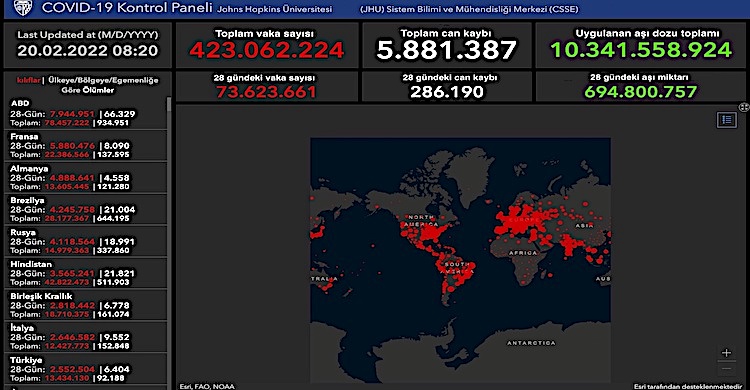Open the Esri tarafından desteklenmektedir link
Image resolution: width=750 pixels, height=390 pixels.
tap(688, 386)
